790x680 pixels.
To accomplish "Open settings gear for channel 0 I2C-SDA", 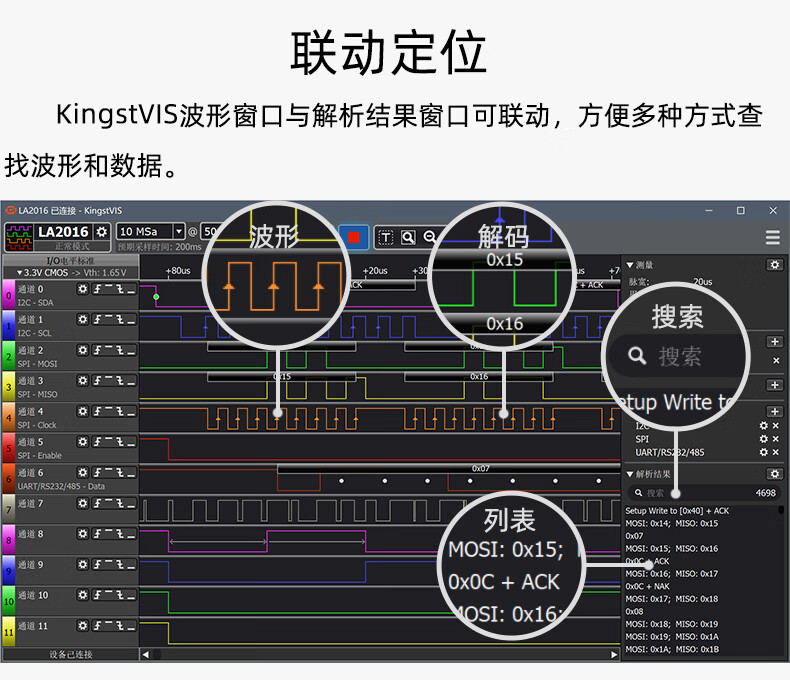I will click(83, 290).
